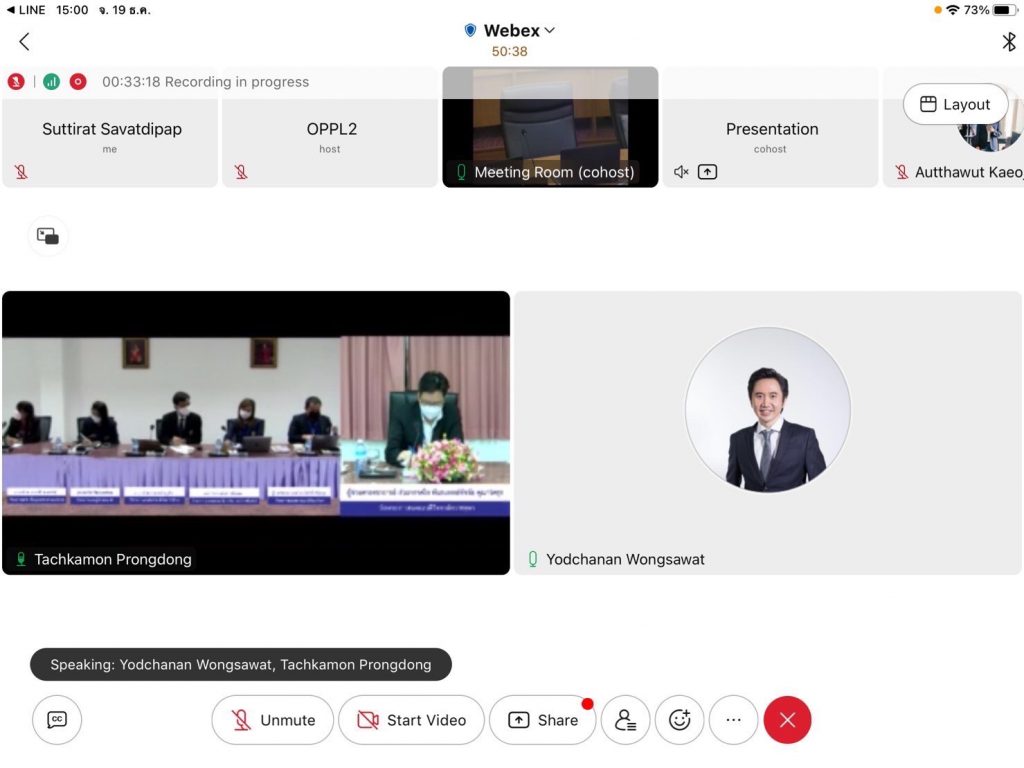Image resolution: width=1024 pixels, height=768 pixels.
Task: Tap the shared content icon on Presentation tile
Action: pyautogui.click(x=707, y=172)
